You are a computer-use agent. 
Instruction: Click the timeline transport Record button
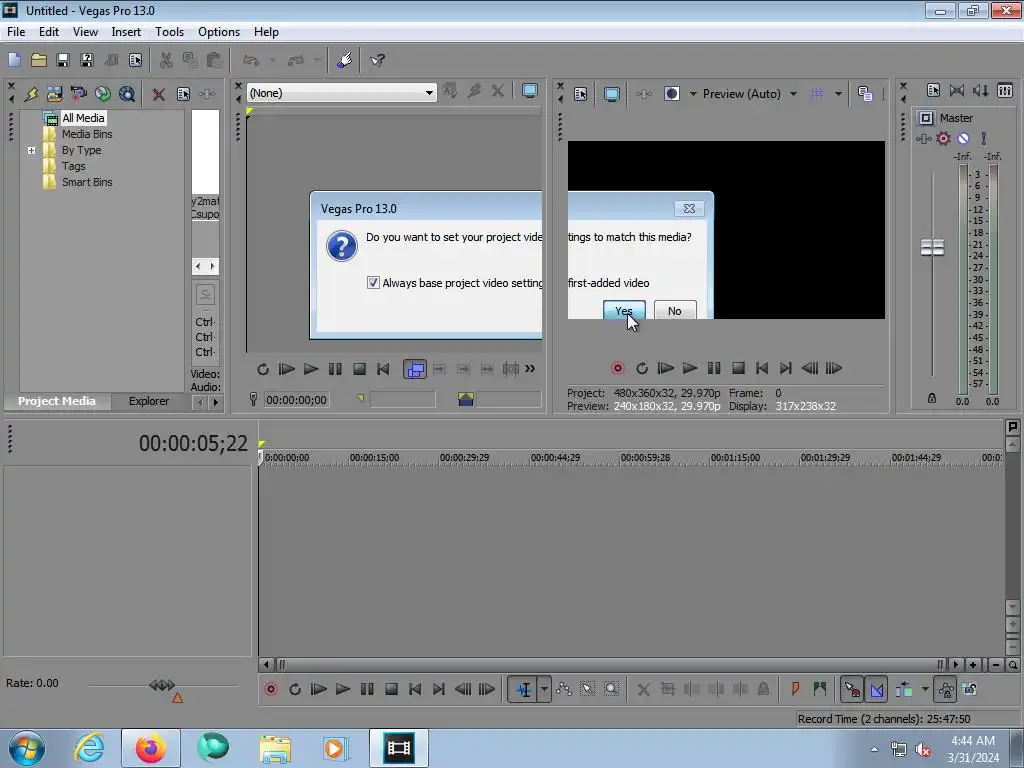point(270,689)
